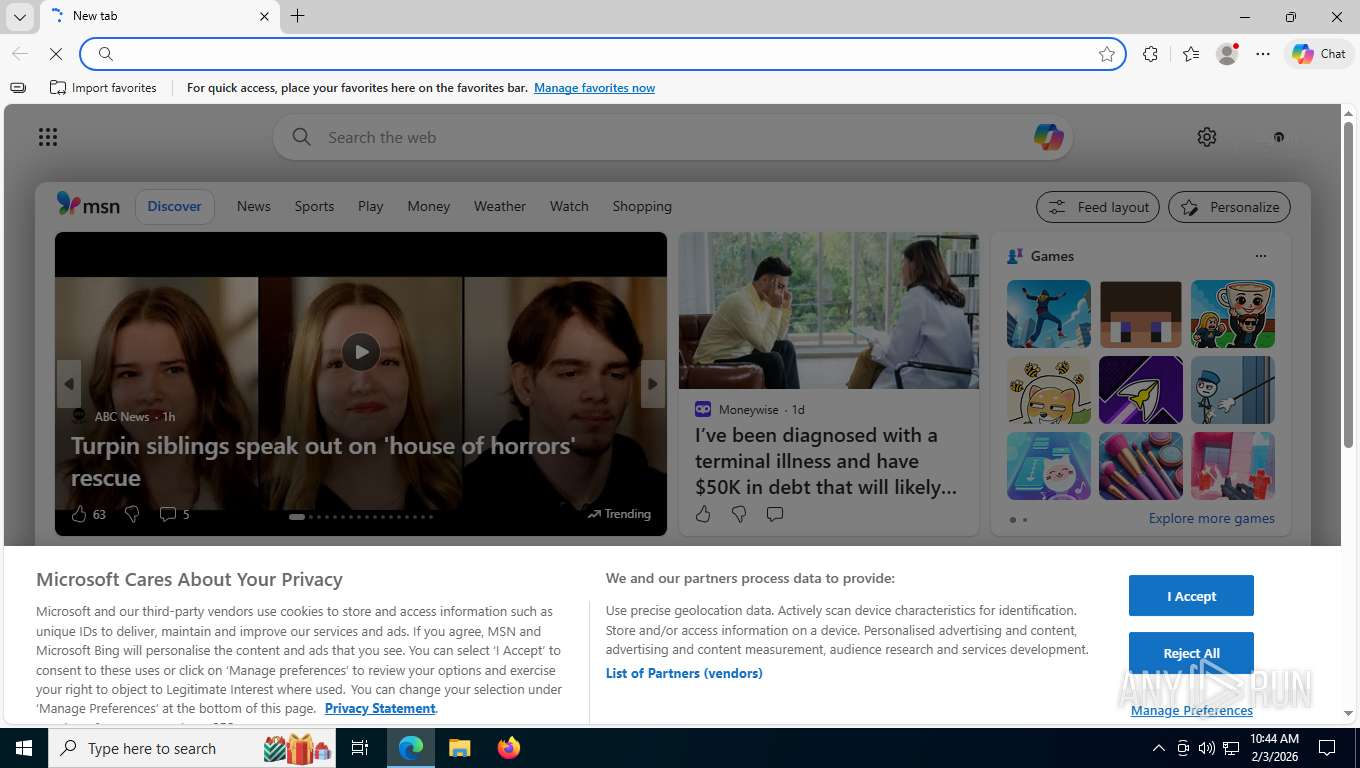Viewport: 1360px width, 768px height.
Task: Open the Extensions puzzle icon
Action: click(1150, 54)
